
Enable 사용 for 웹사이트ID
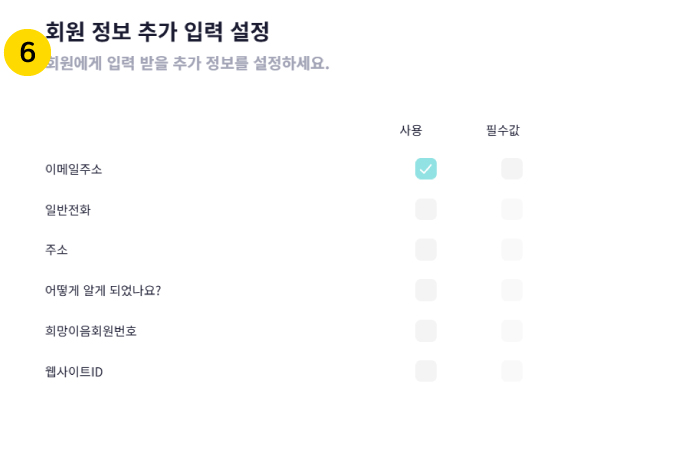click(x=426, y=371)
